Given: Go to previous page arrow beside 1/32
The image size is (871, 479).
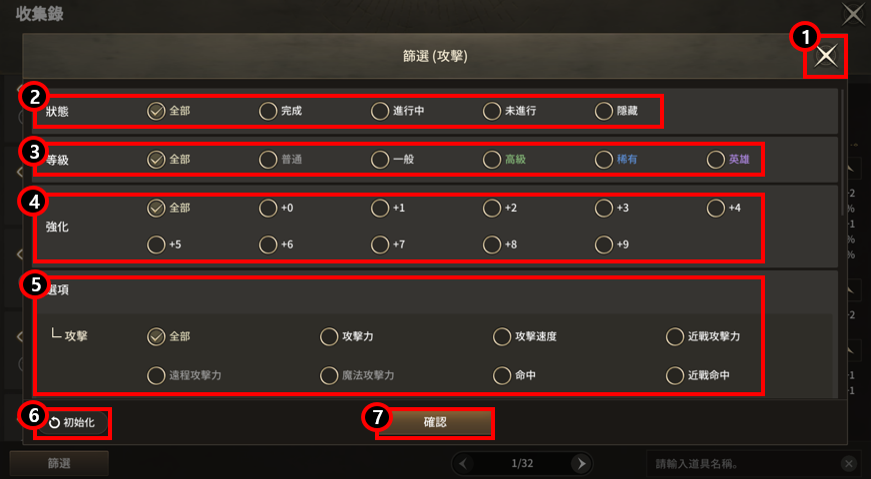Looking at the screenshot, I should (464, 463).
